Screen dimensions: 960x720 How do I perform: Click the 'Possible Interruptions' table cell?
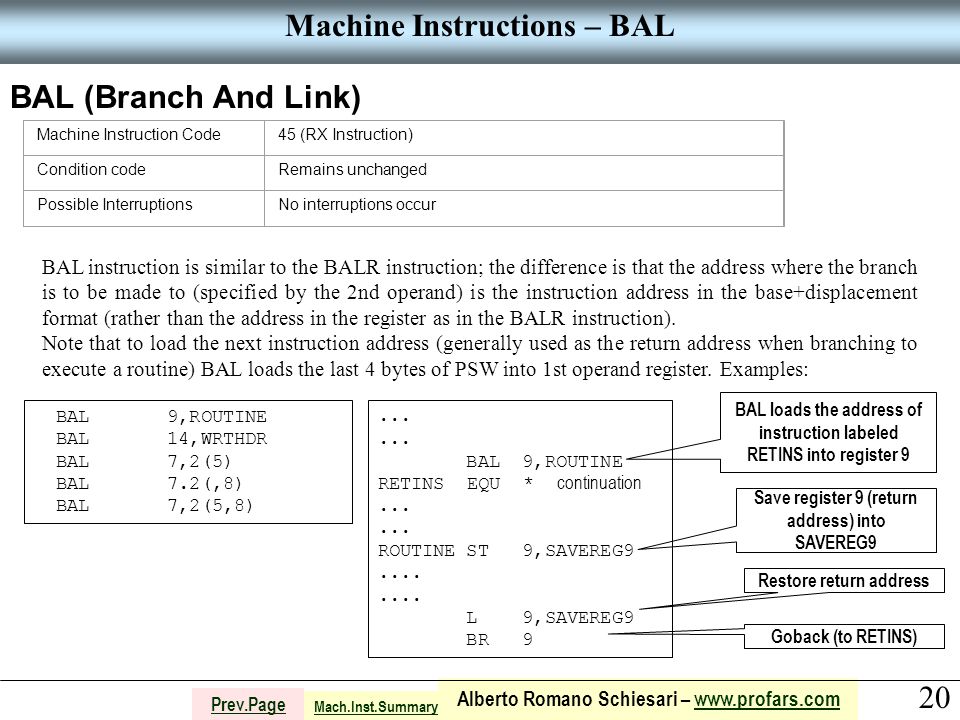click(144, 208)
